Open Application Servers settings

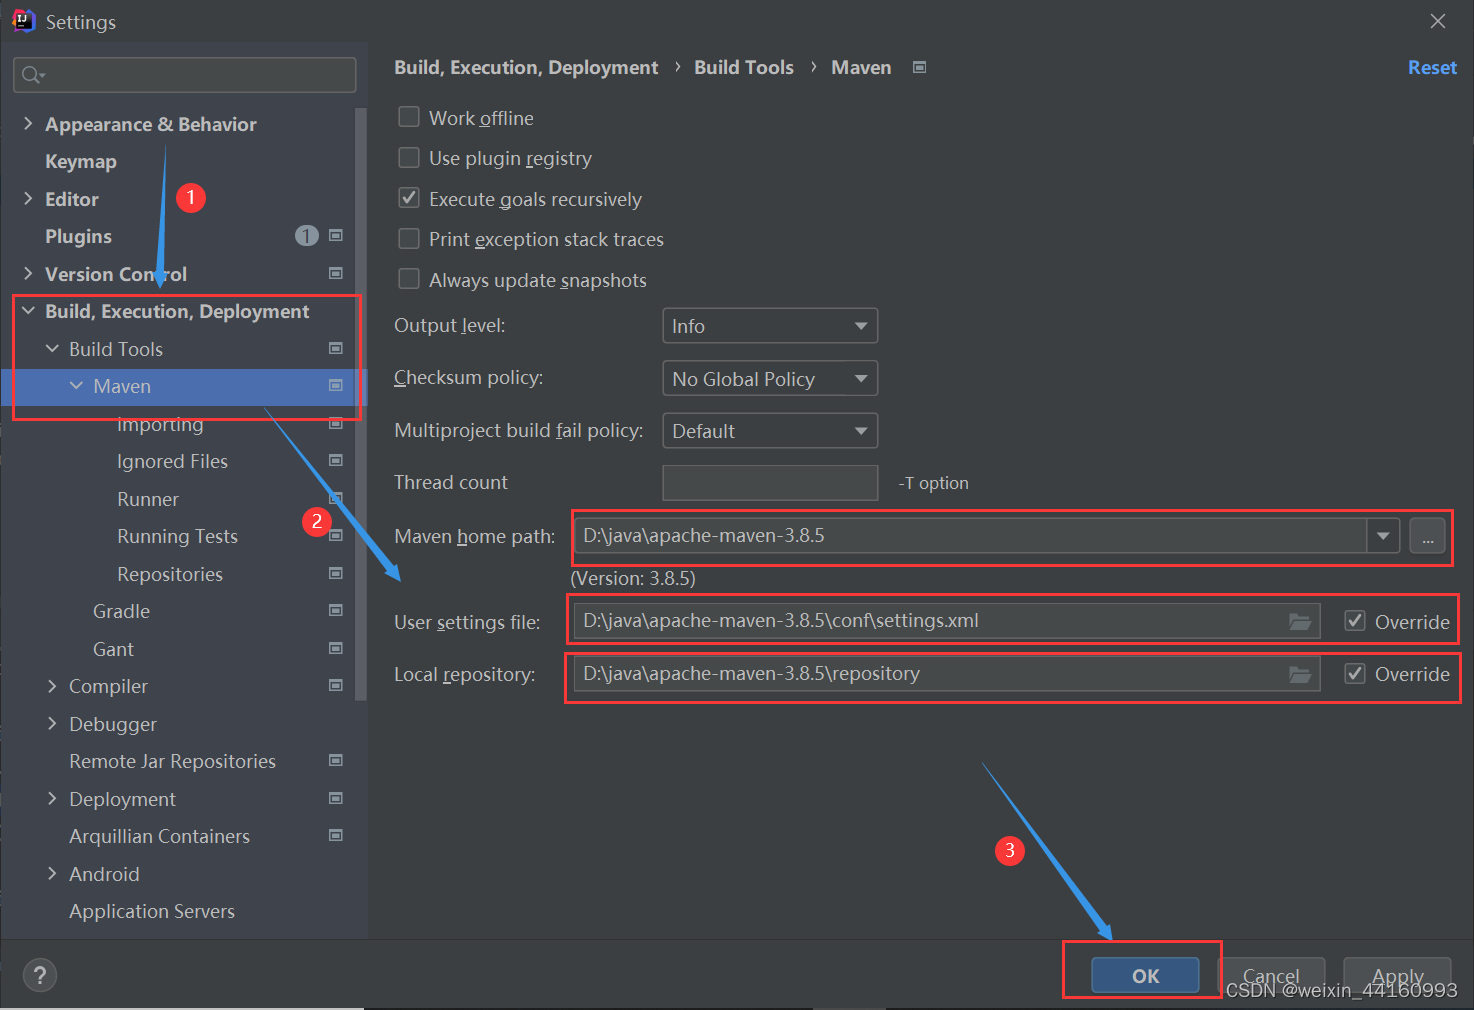click(152, 911)
